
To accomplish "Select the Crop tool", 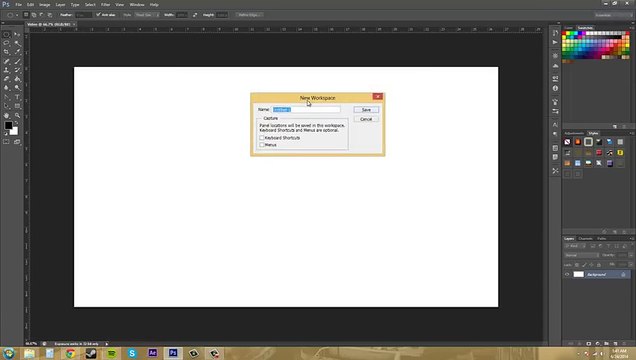I will tap(6, 52).
